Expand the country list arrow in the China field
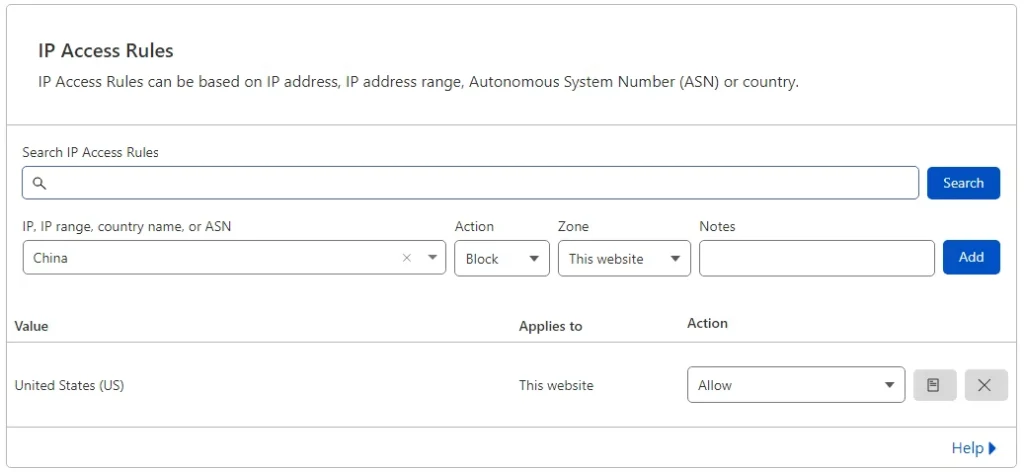This screenshot has height=472, width=1024. pyautogui.click(x=432, y=258)
